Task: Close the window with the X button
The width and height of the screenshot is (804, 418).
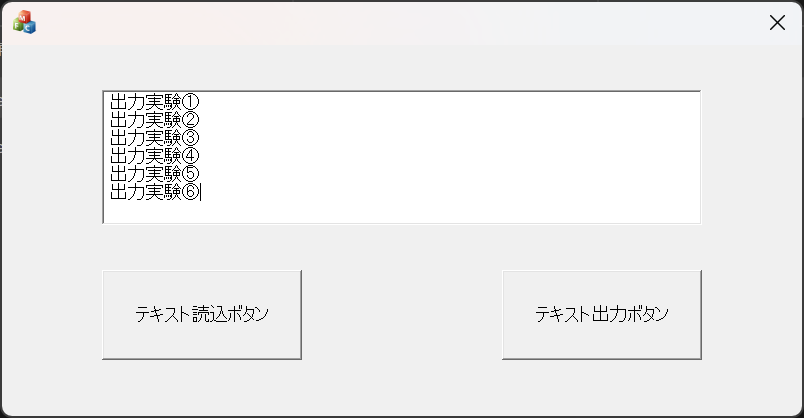Action: [x=777, y=23]
